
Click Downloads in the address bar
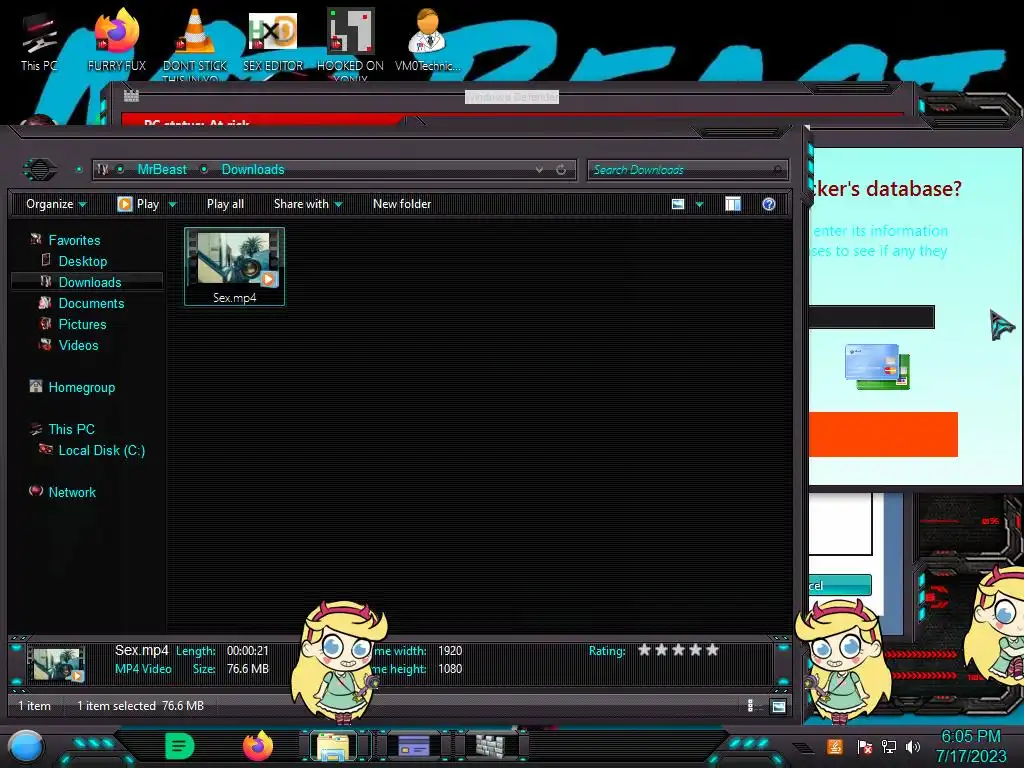[253, 169]
